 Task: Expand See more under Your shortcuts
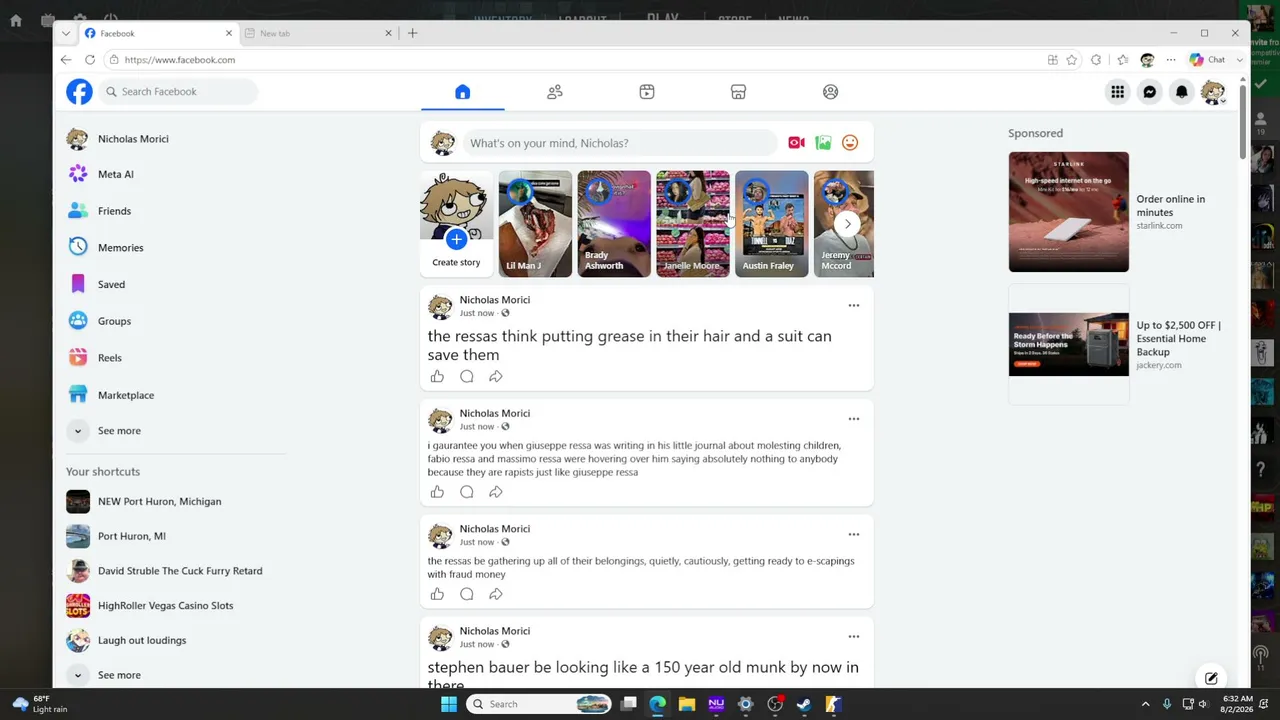pyautogui.click(x=119, y=675)
